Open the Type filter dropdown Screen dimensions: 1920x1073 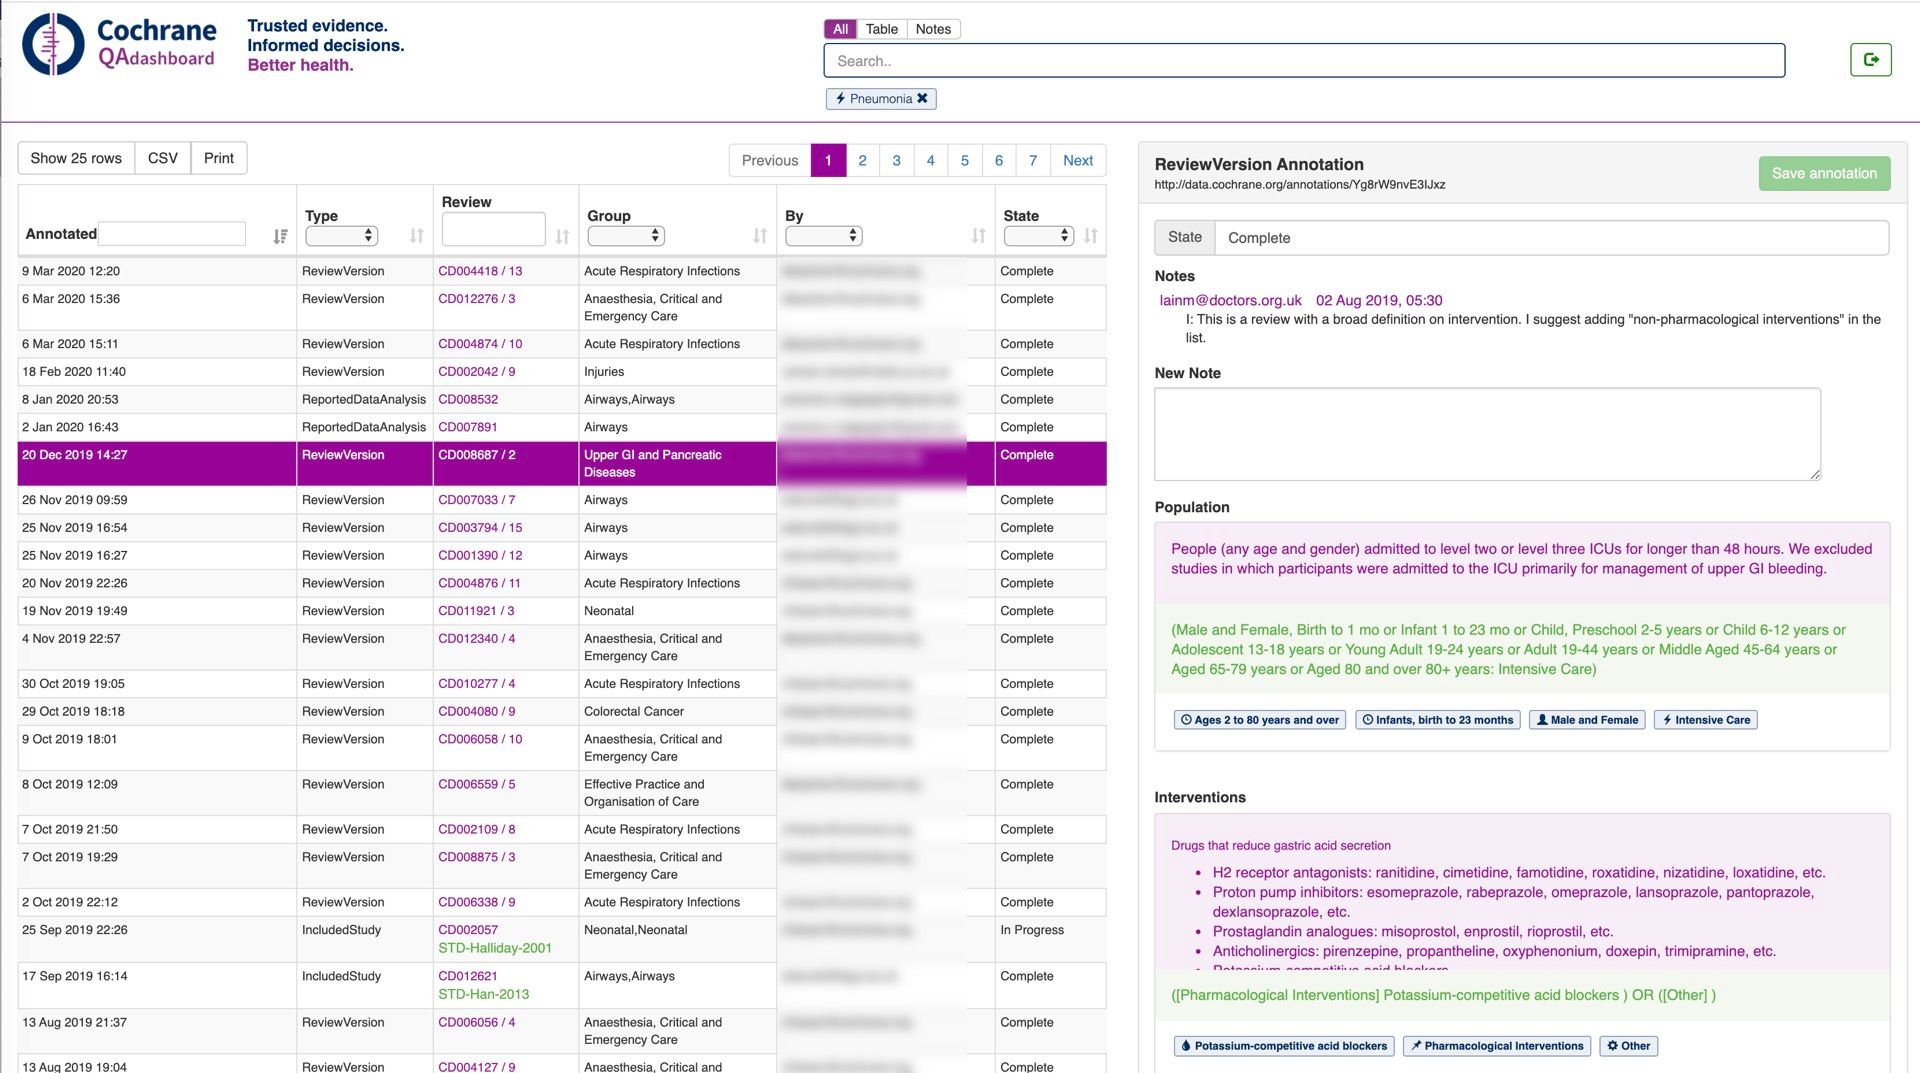[x=341, y=236]
